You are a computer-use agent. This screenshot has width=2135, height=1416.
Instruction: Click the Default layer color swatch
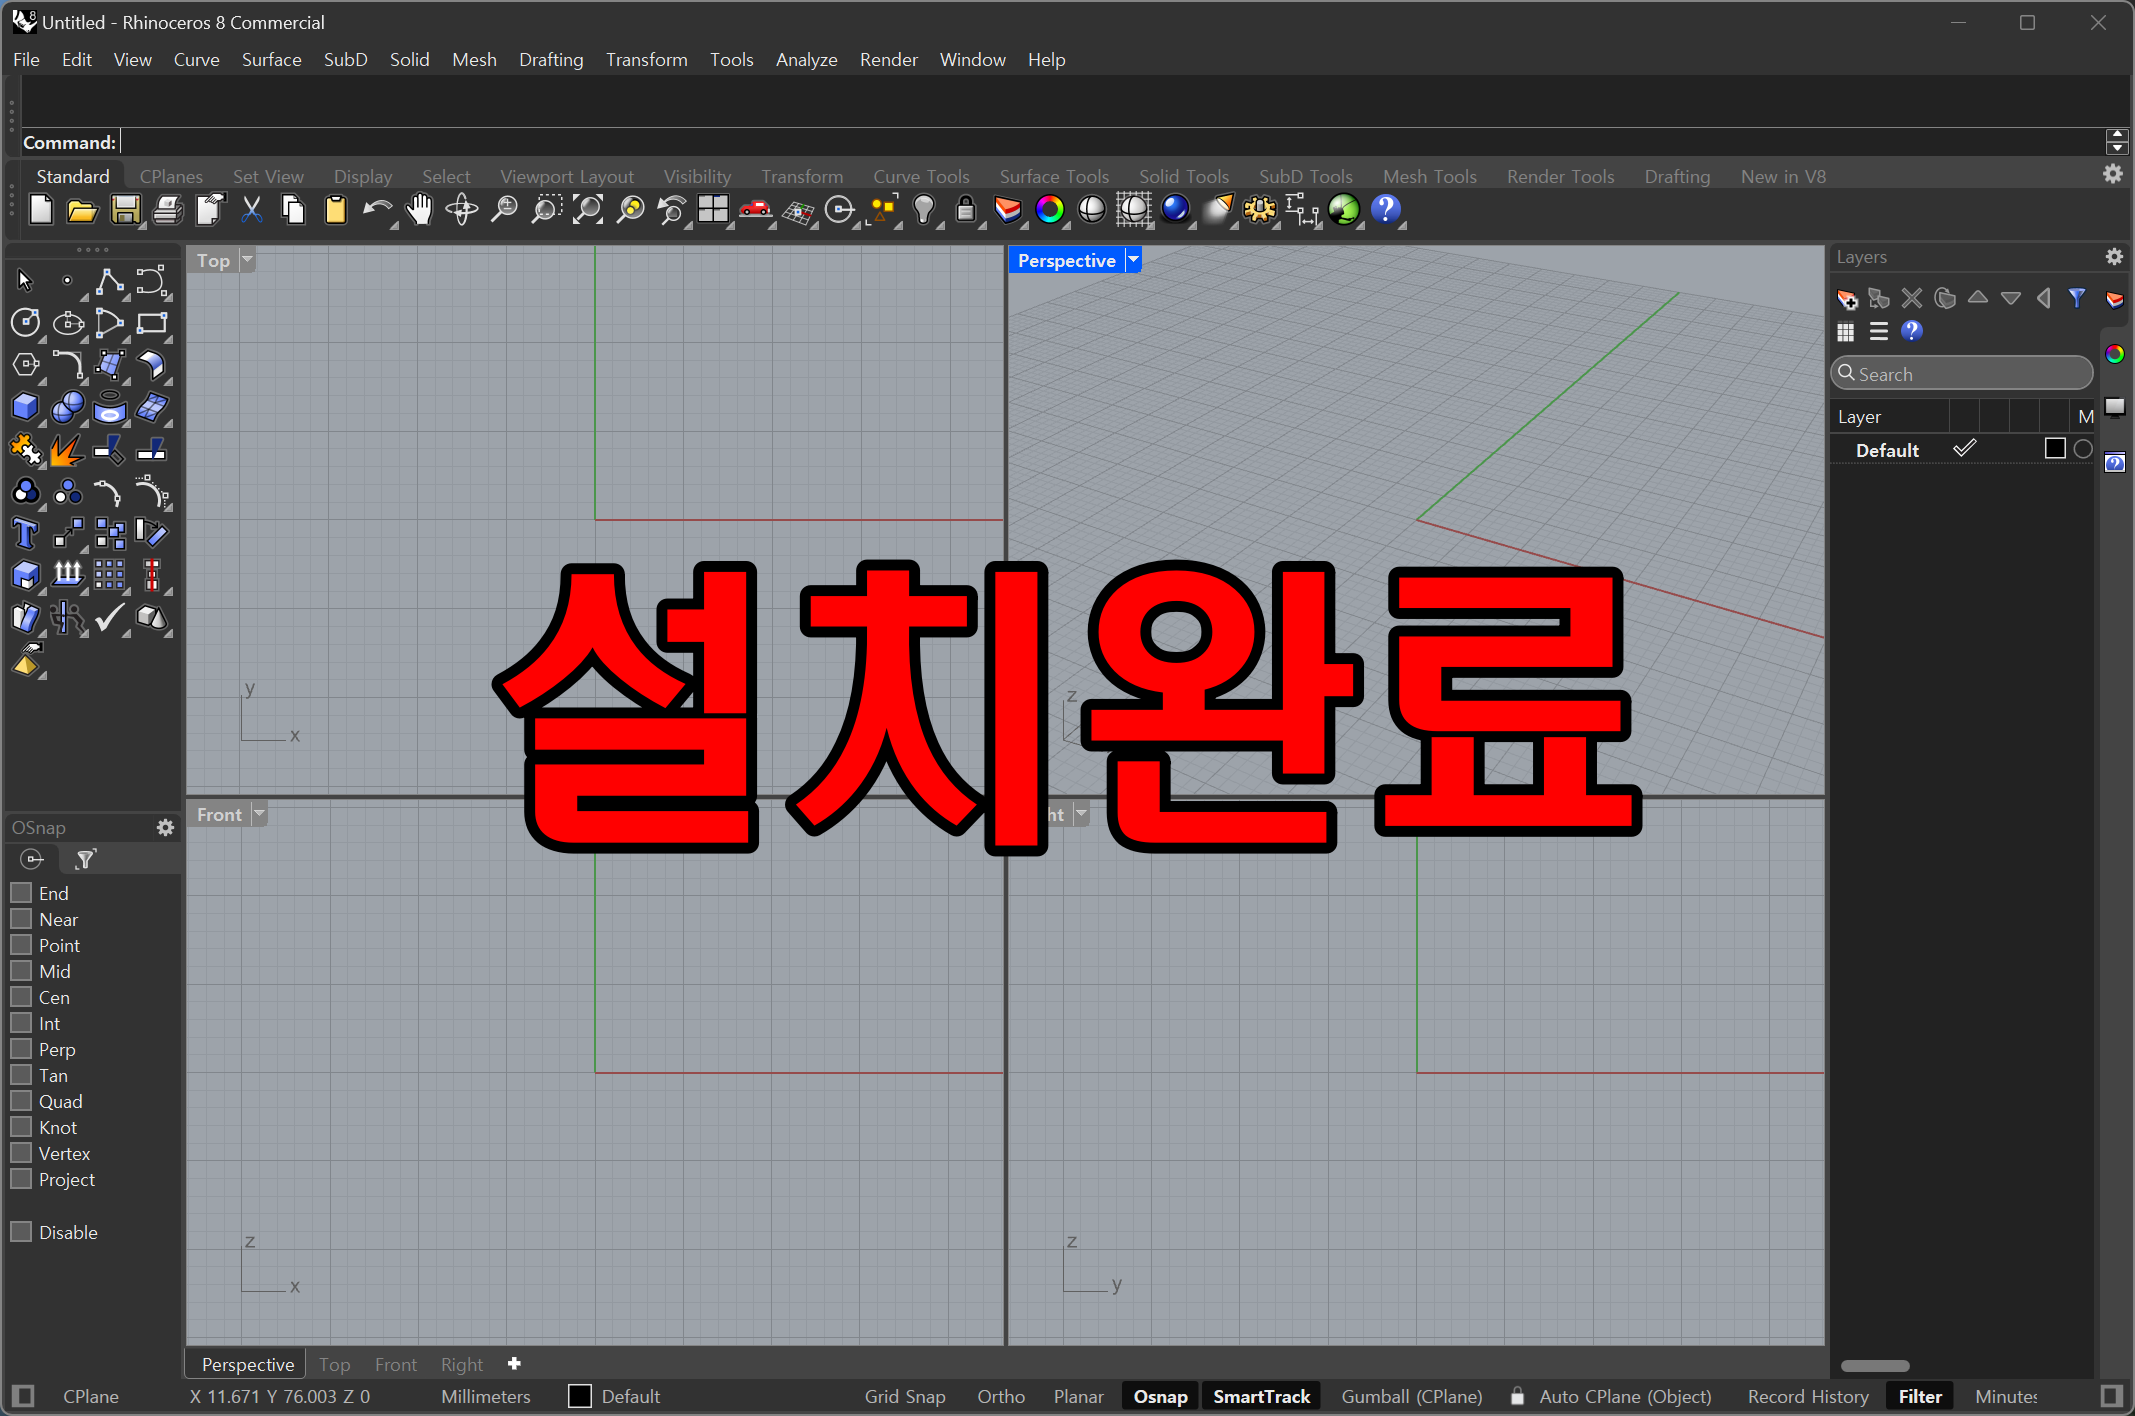(2055, 449)
